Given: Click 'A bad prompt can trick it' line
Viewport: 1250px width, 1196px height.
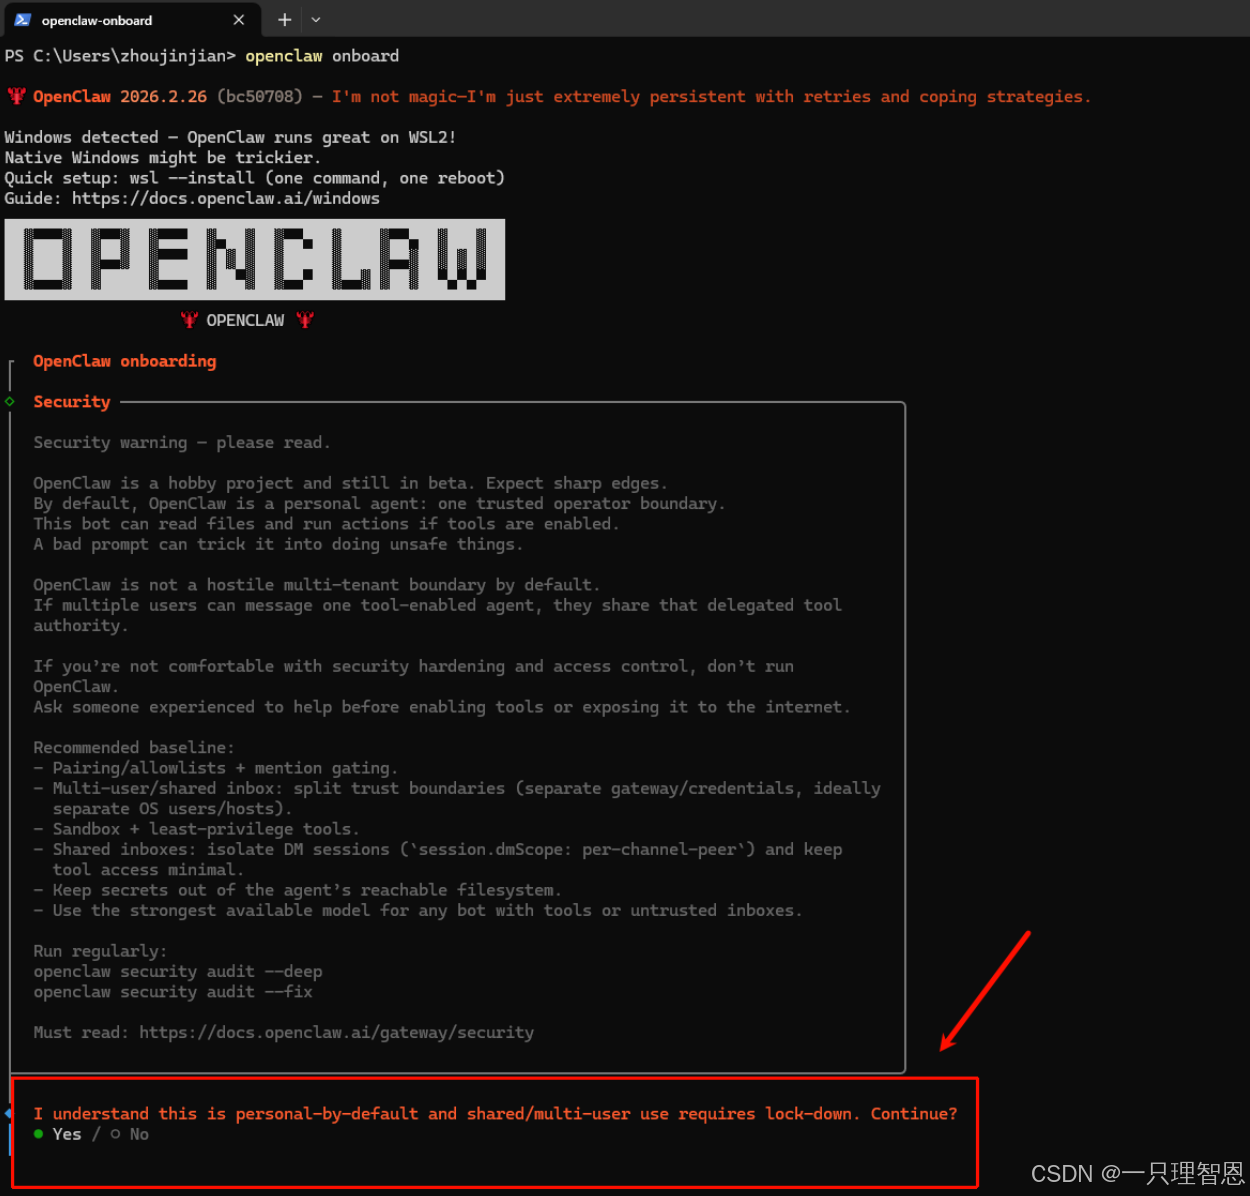Looking at the screenshot, I should (278, 544).
